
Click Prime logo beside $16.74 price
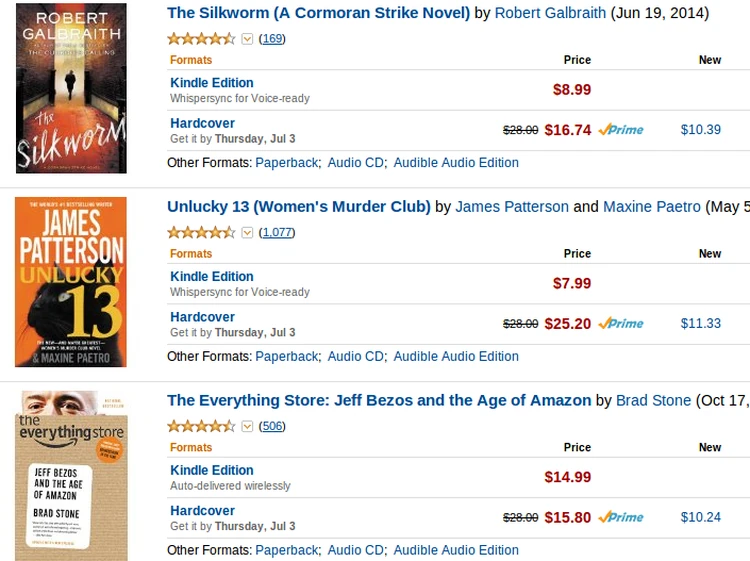tap(621, 130)
